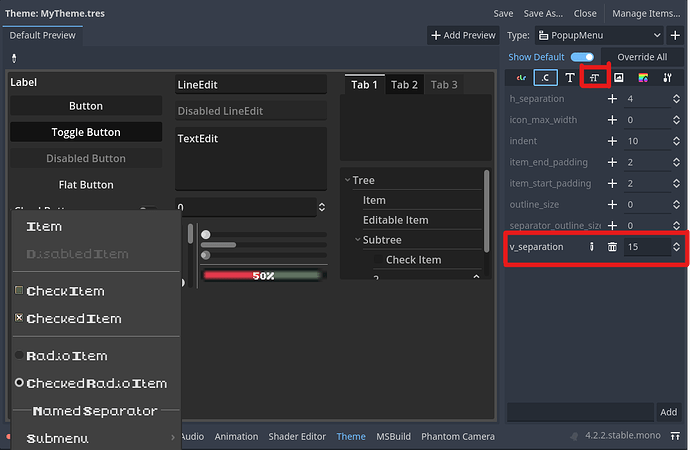Click the LineEdit text field

pyautogui.click(x=251, y=84)
